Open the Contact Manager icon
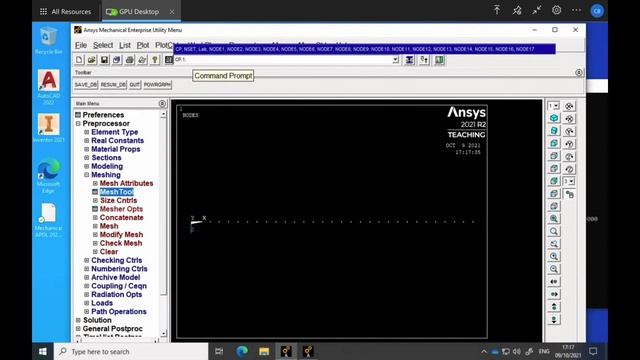Viewport: 640px width, 360px height. (440, 60)
